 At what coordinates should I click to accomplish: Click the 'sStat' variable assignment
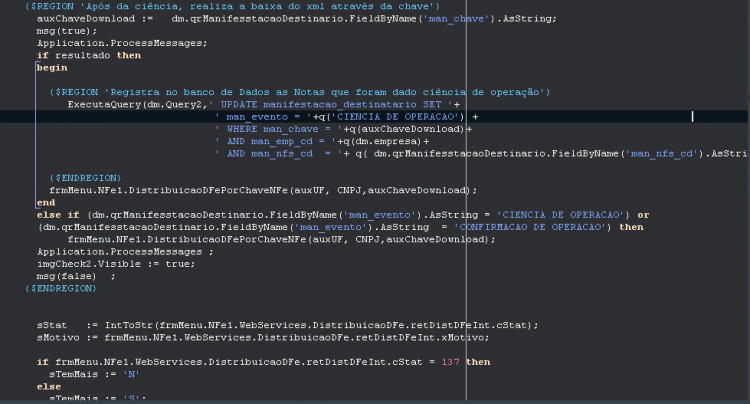click(x=52, y=325)
